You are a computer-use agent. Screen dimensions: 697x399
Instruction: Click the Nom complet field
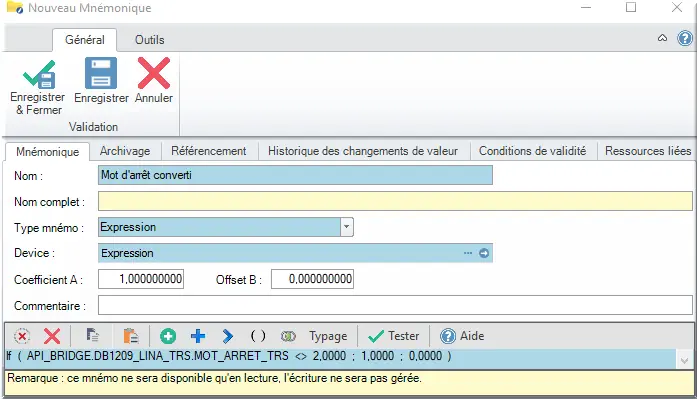(x=395, y=201)
